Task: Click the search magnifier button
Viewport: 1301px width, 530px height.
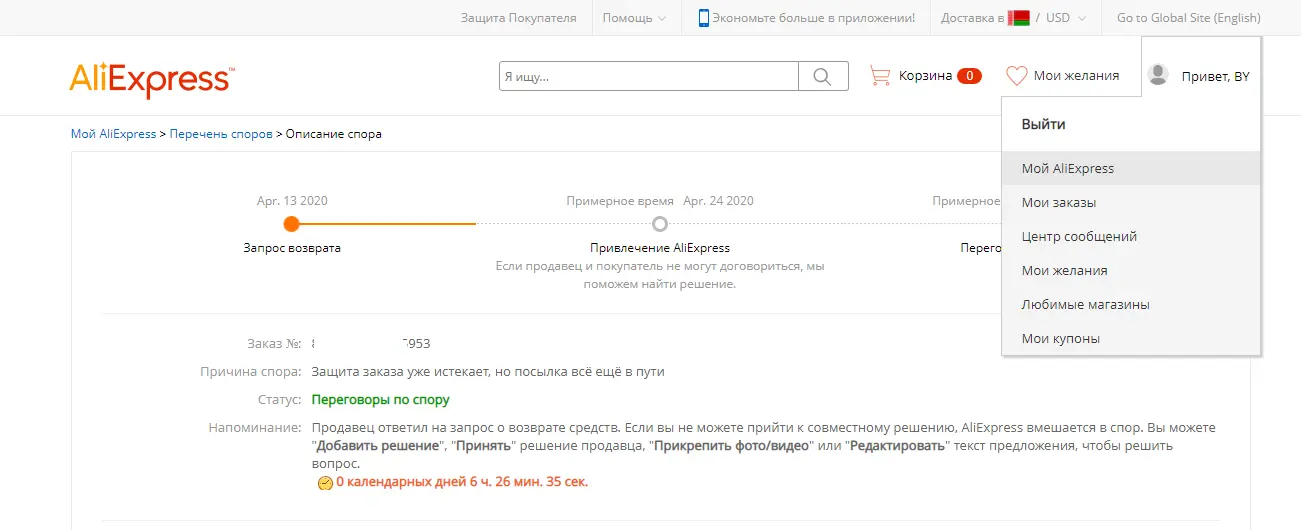Action: tap(823, 76)
